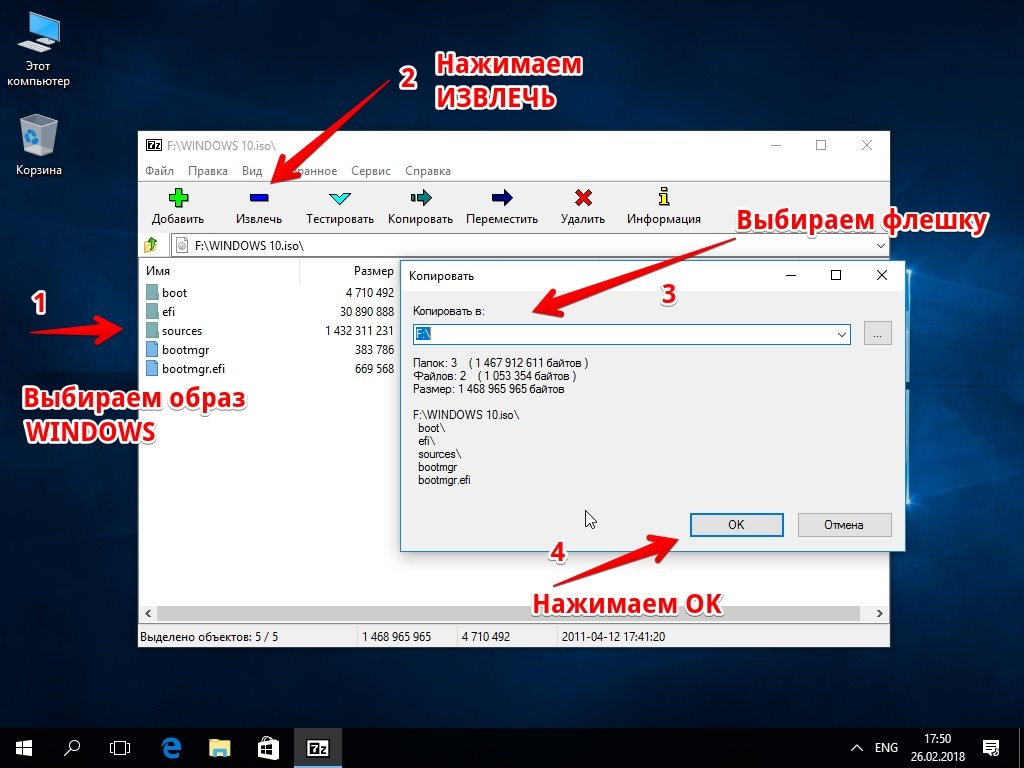Select the boot row name
The width and height of the screenshot is (1024, 768).
[x=174, y=293]
